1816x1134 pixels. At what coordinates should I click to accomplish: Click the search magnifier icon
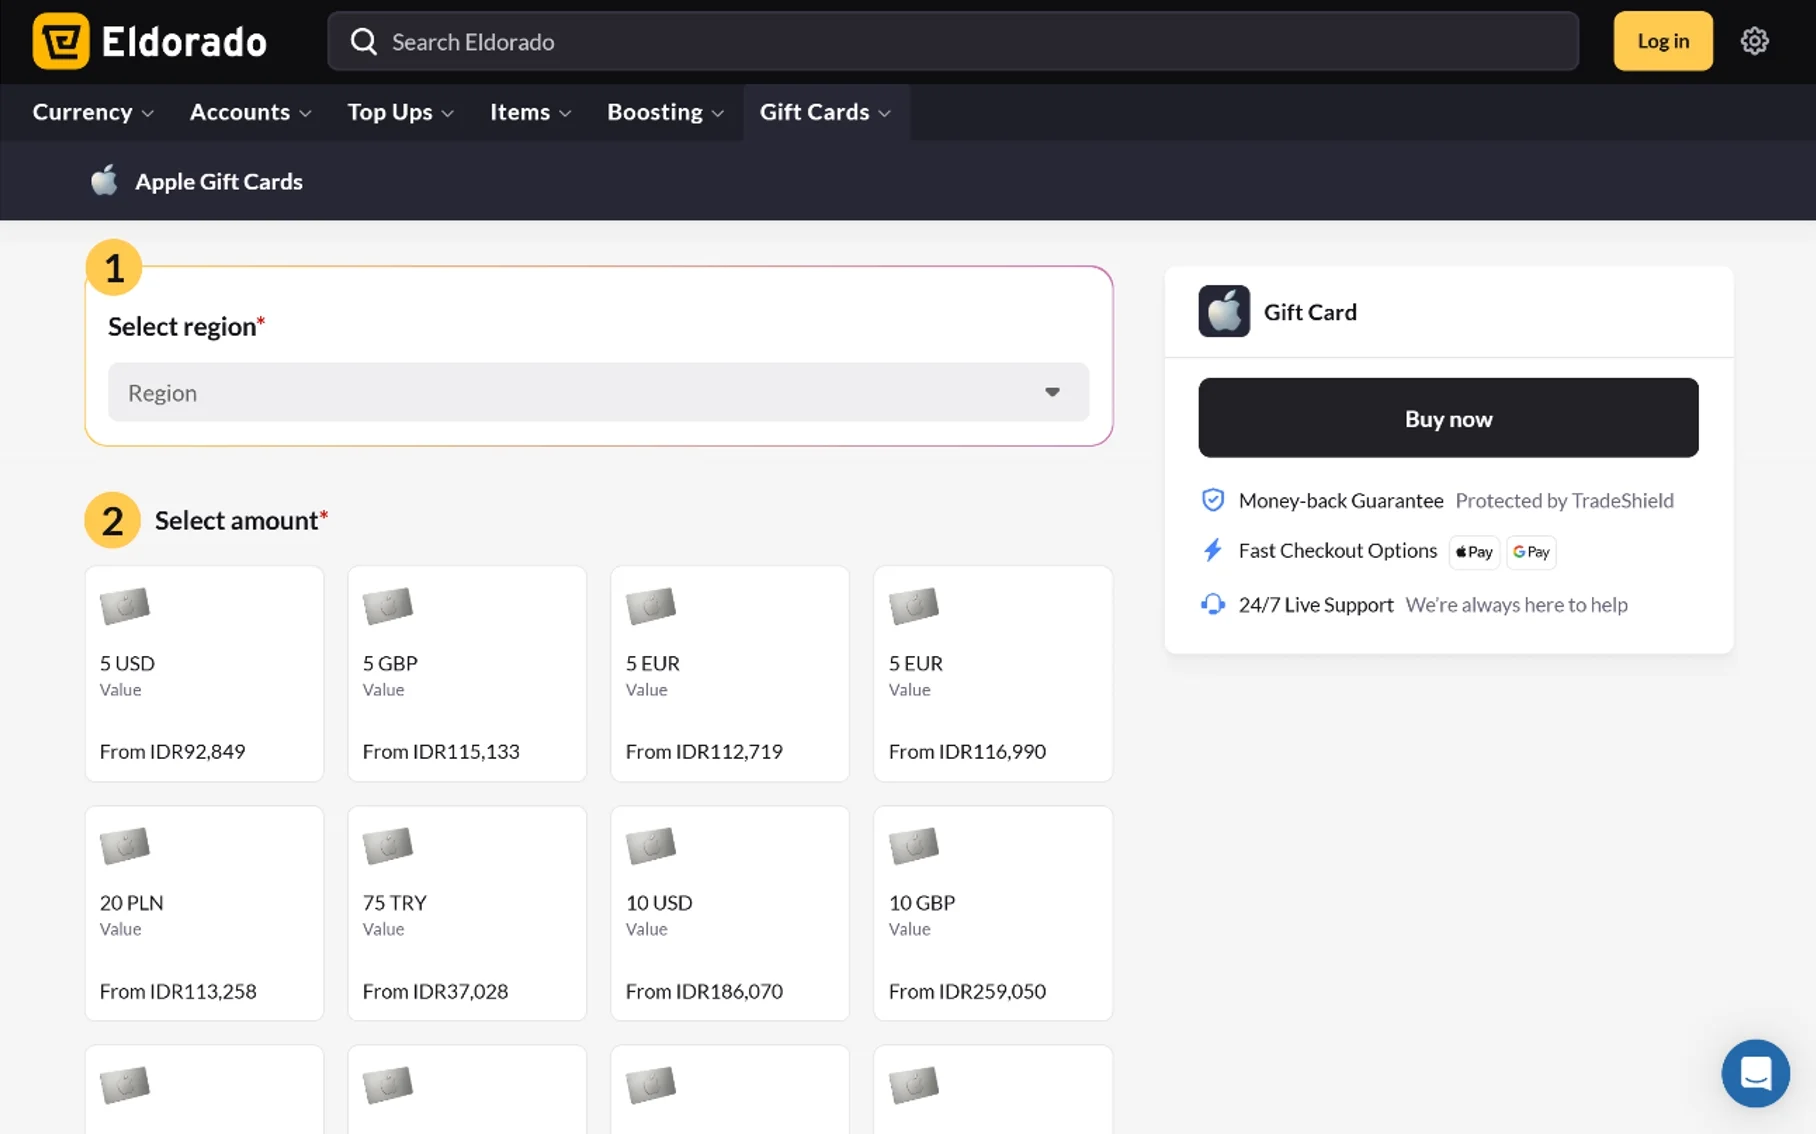tap(363, 41)
